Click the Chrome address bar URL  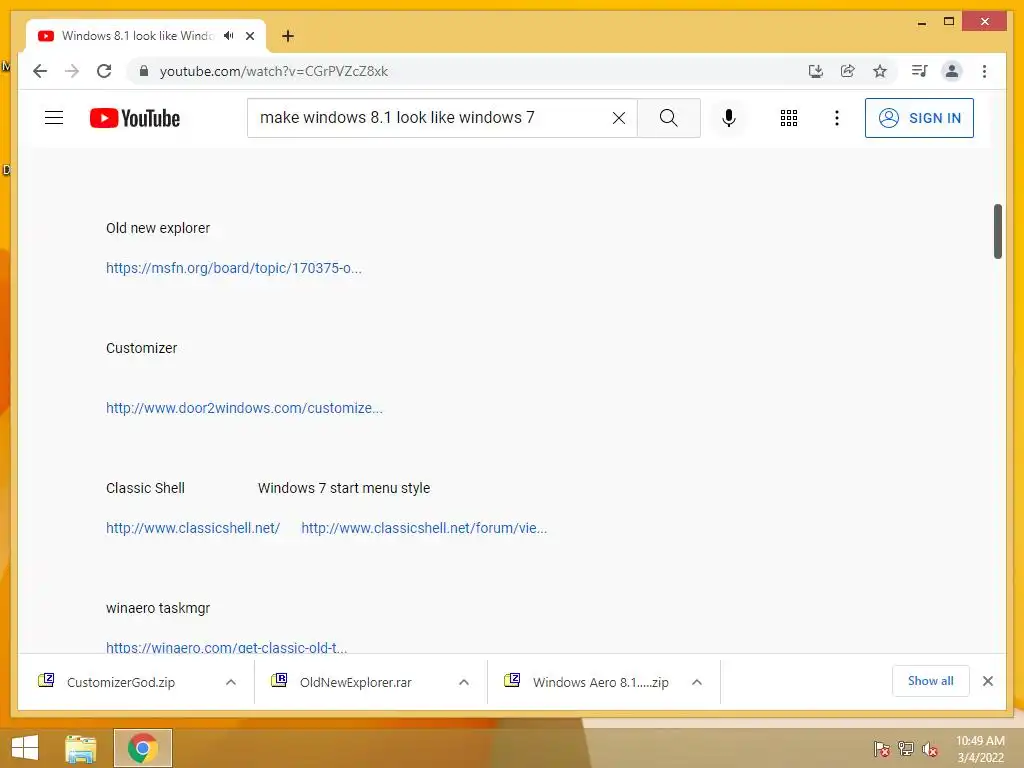pos(274,71)
